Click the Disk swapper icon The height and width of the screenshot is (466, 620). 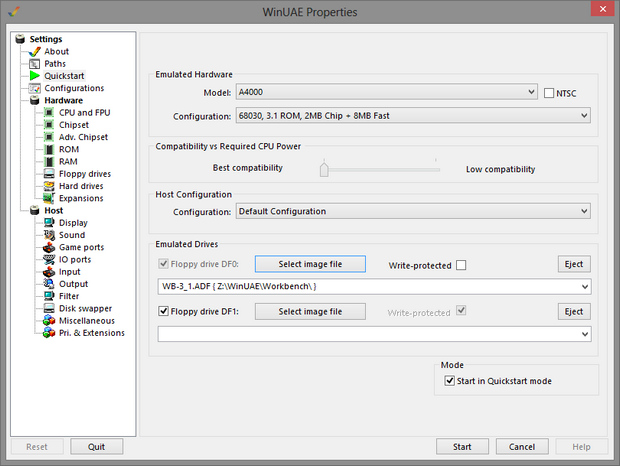click(x=49, y=308)
